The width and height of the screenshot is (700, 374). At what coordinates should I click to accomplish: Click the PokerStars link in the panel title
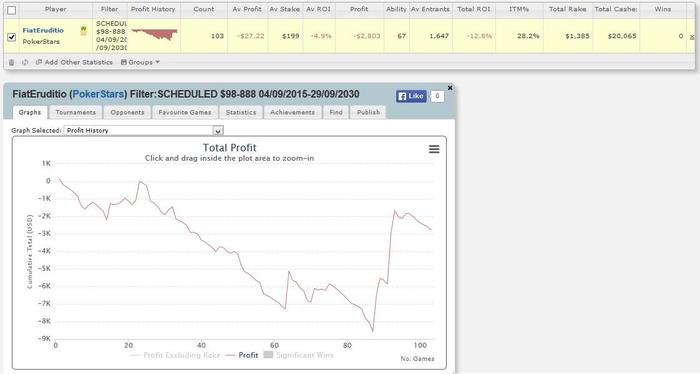98,94
